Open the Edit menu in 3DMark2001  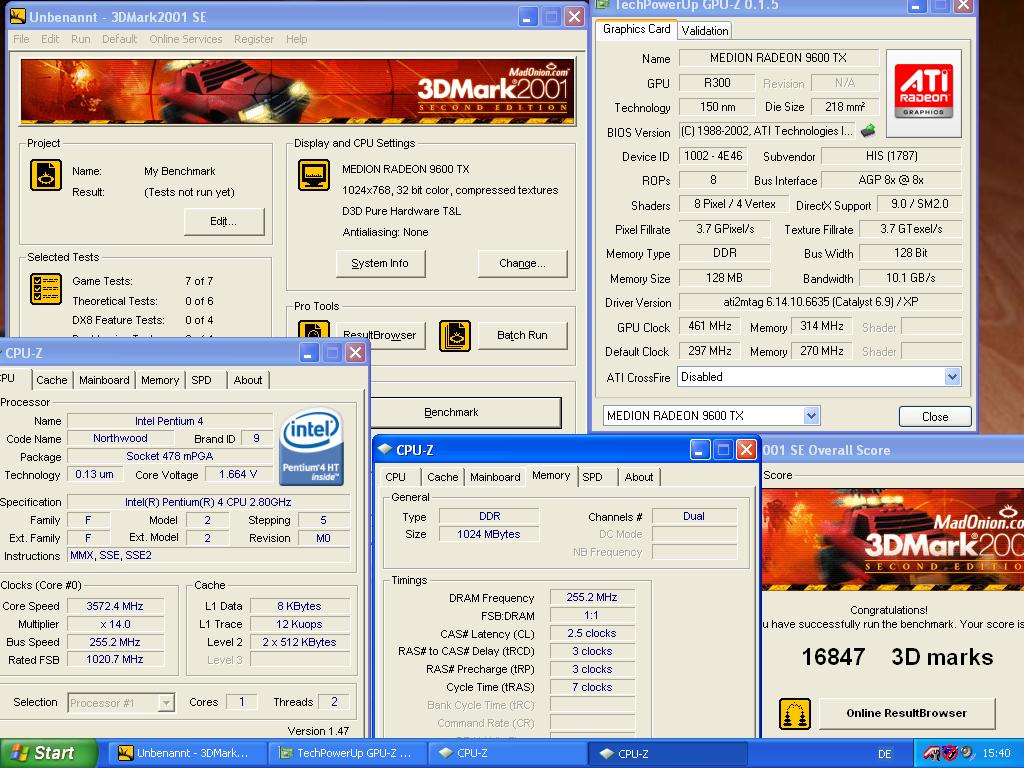pyautogui.click(x=50, y=39)
